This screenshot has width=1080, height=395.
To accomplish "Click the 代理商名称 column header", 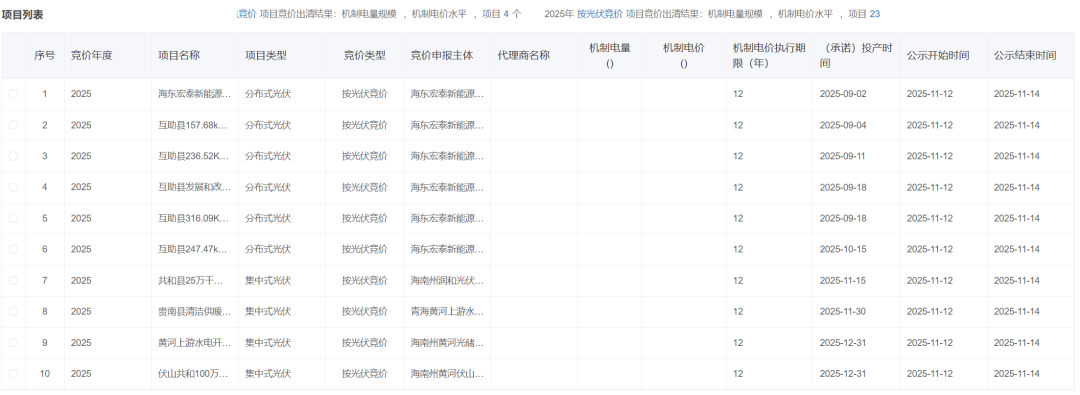I will (x=523, y=56).
